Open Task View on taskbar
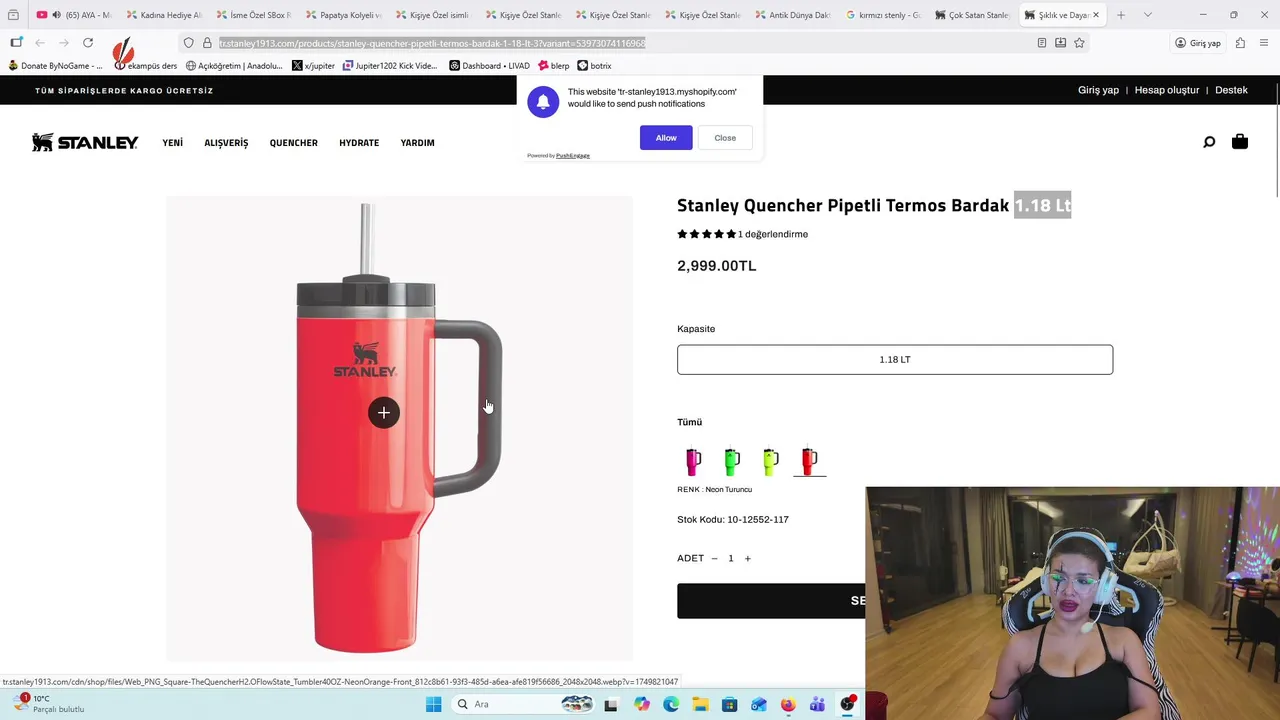 pos(611,704)
